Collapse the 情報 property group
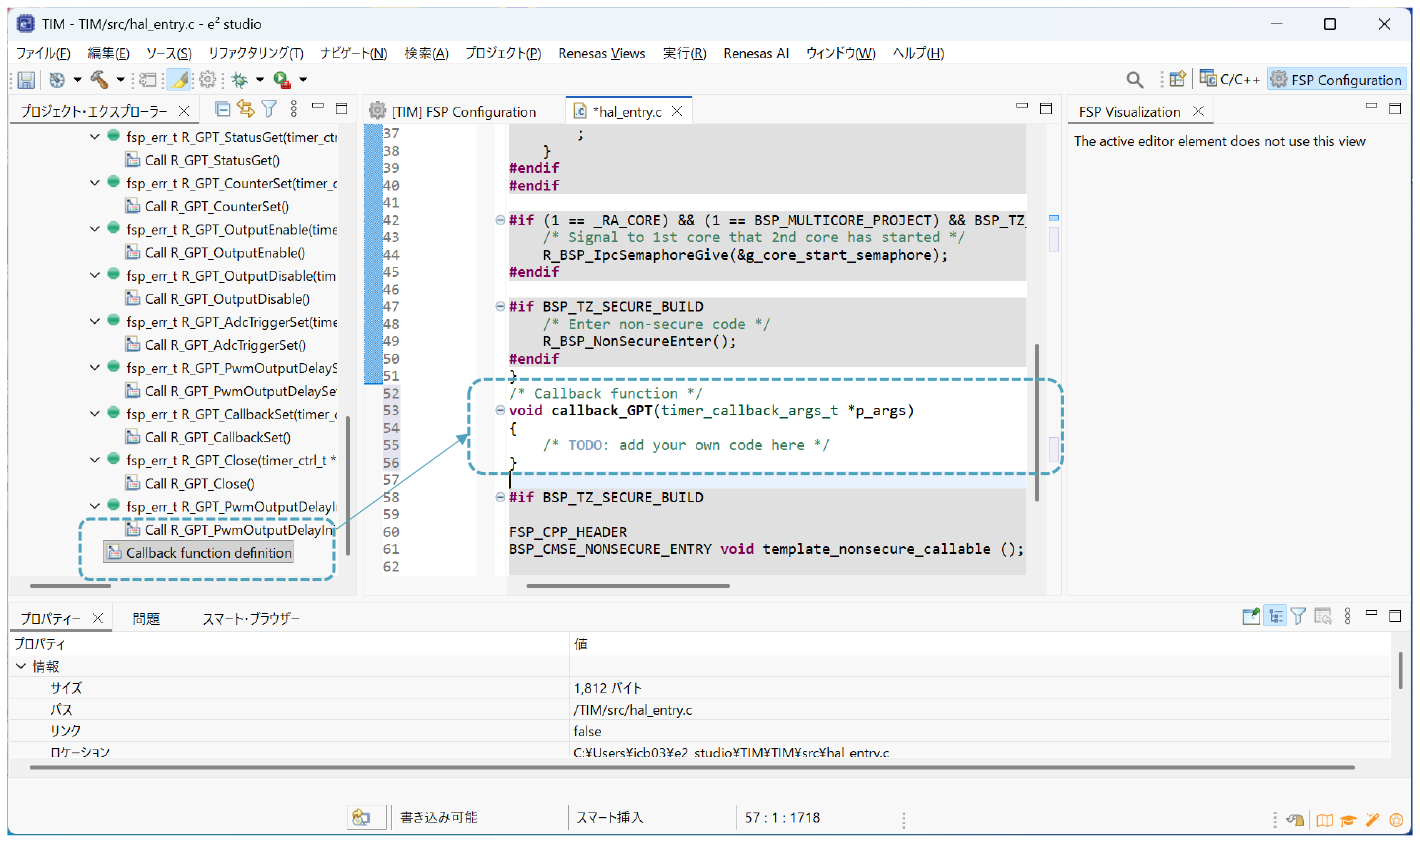The height and width of the screenshot is (842, 1420). coord(21,666)
